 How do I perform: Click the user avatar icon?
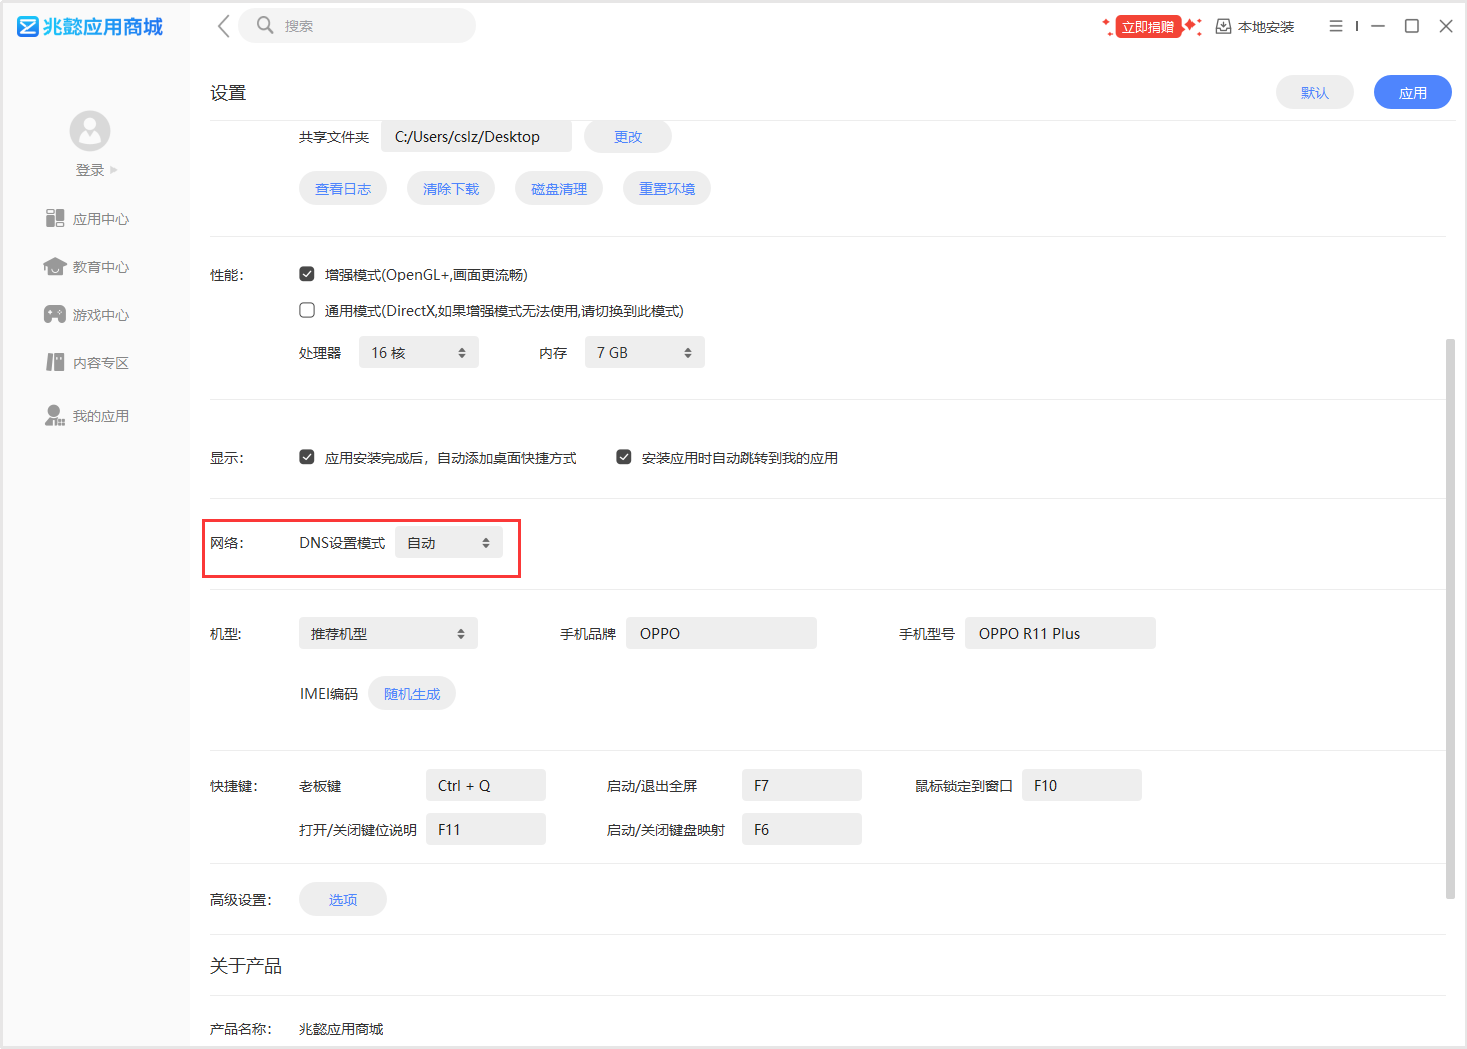point(90,131)
